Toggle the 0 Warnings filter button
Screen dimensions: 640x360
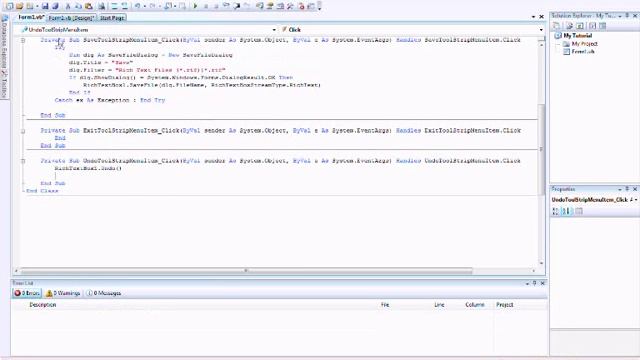pos(63,293)
